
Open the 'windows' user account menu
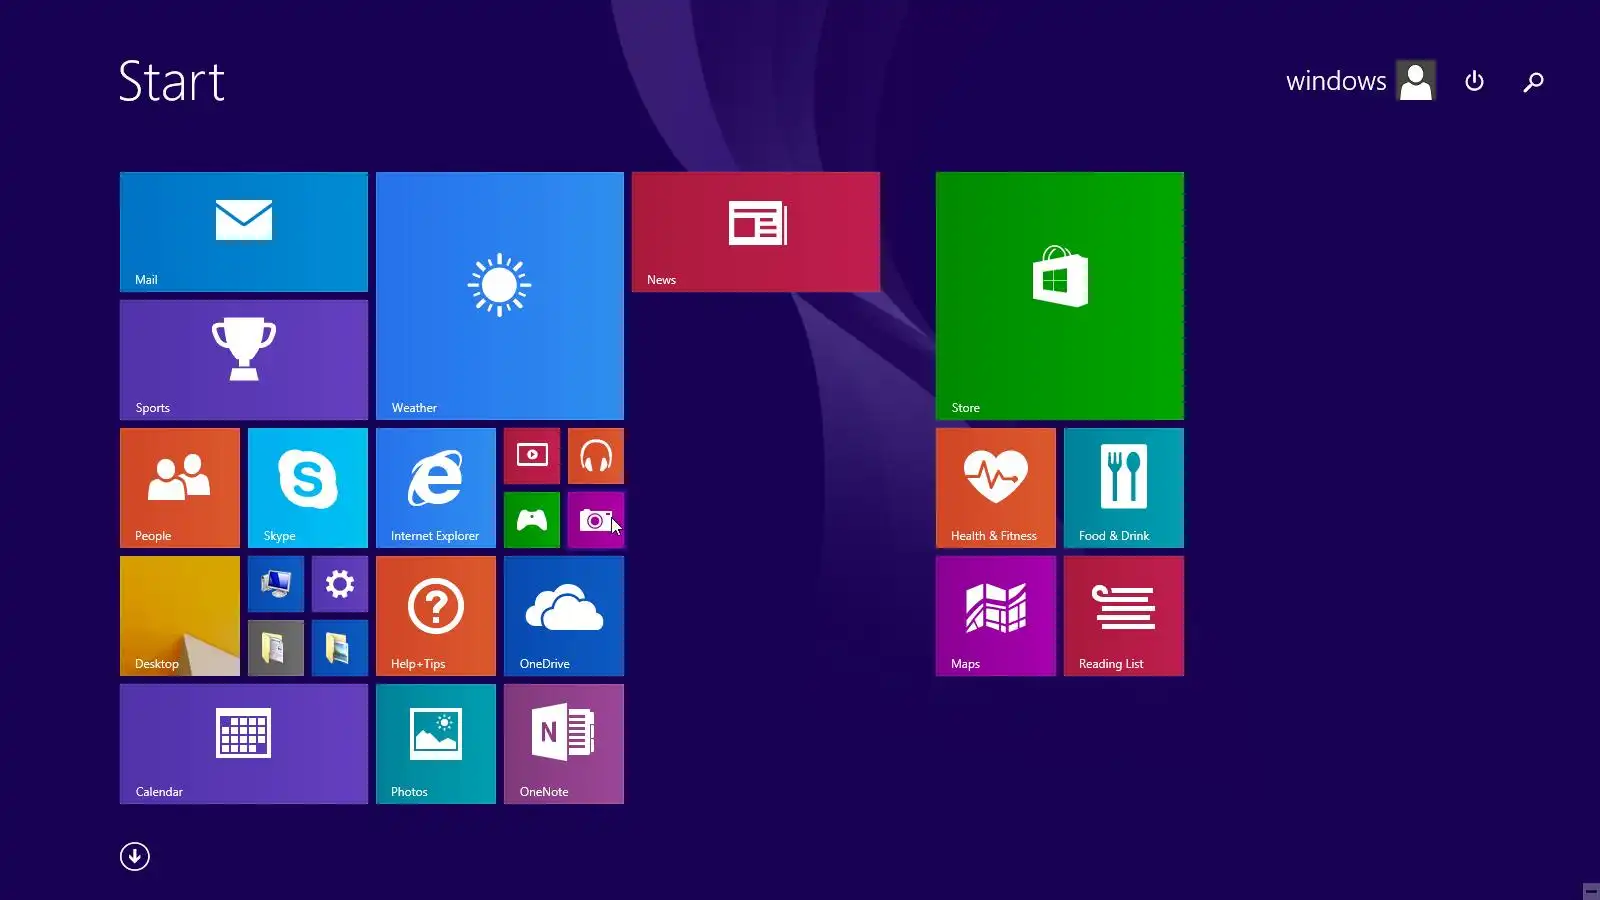[1360, 81]
